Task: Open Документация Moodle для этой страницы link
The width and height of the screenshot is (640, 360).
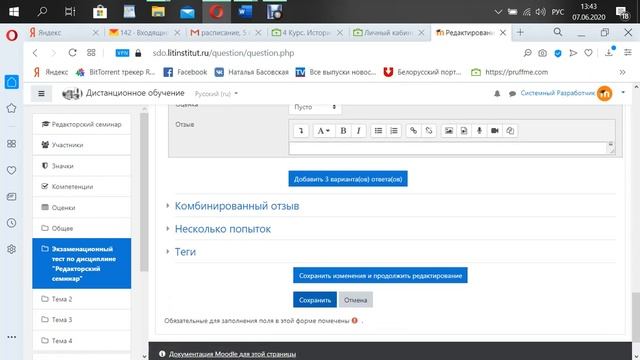Action: (232, 354)
